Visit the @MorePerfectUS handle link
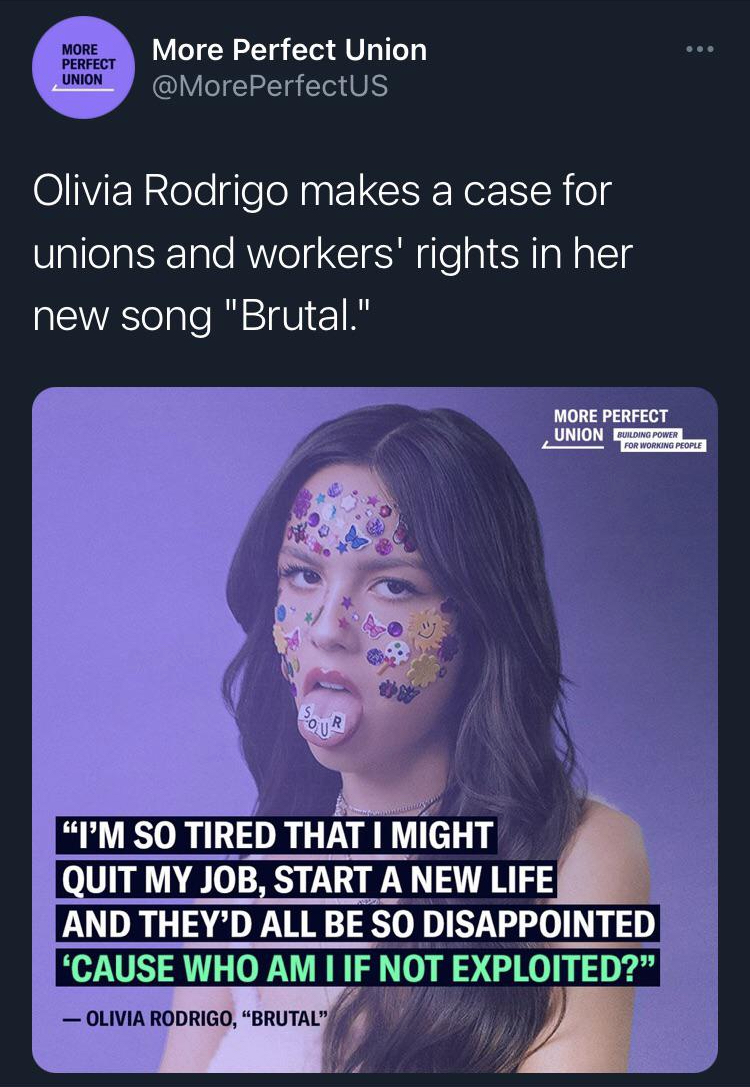 269,86
